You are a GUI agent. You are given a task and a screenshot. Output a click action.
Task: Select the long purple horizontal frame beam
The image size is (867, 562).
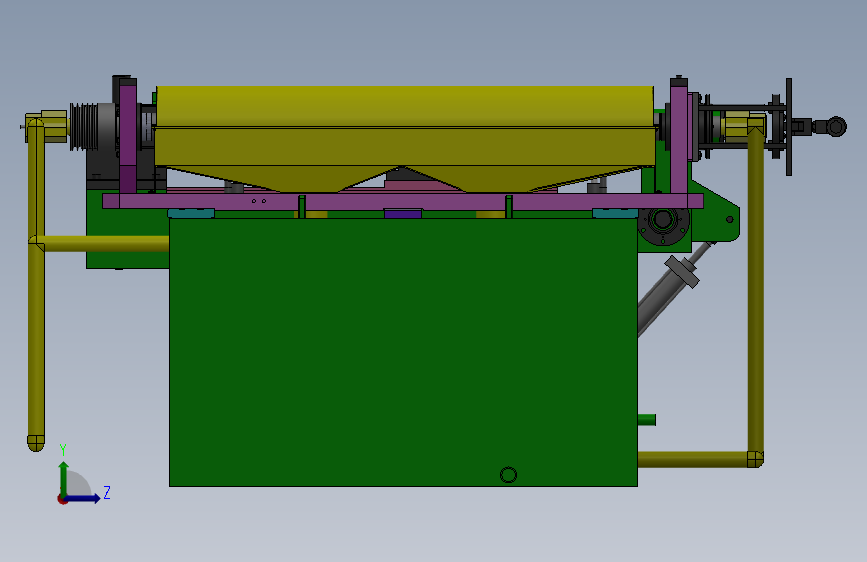(x=403, y=201)
